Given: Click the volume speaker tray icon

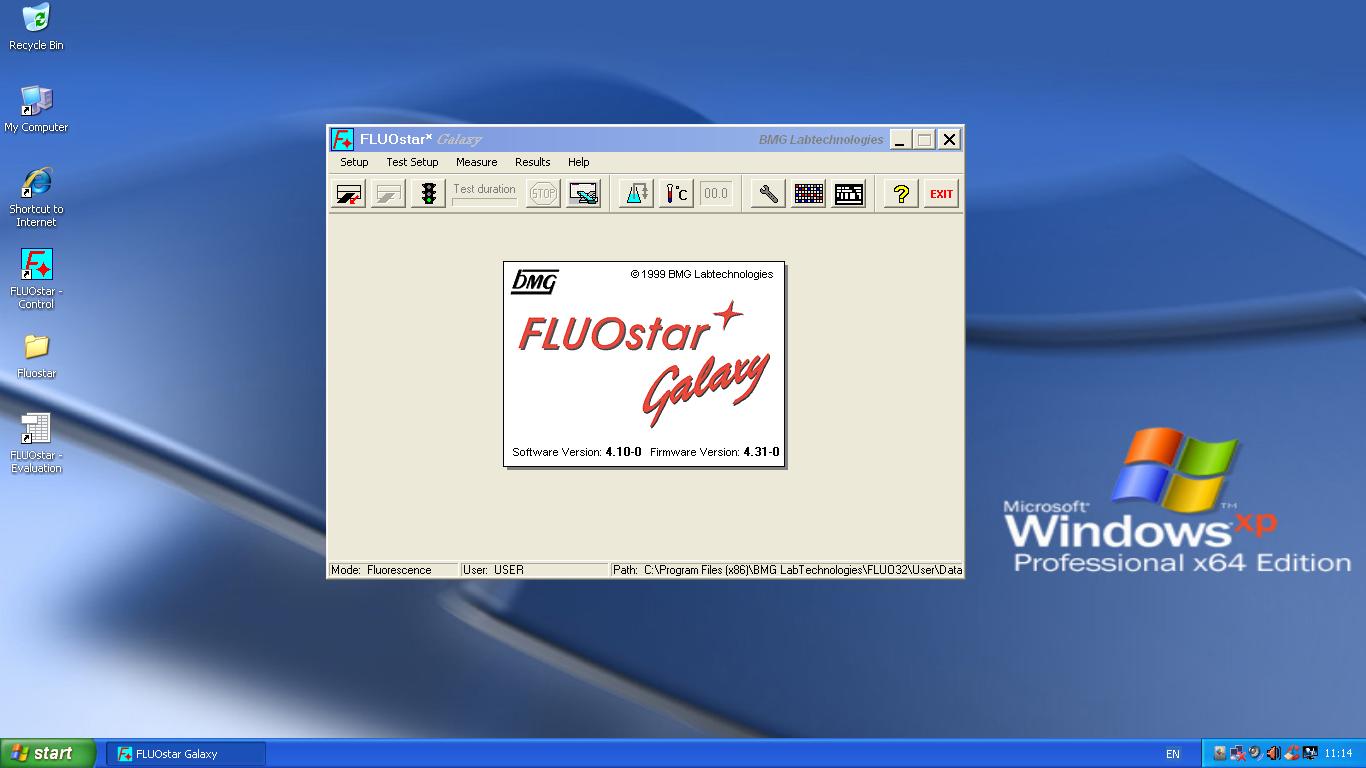Looking at the screenshot, I should click(1273, 753).
